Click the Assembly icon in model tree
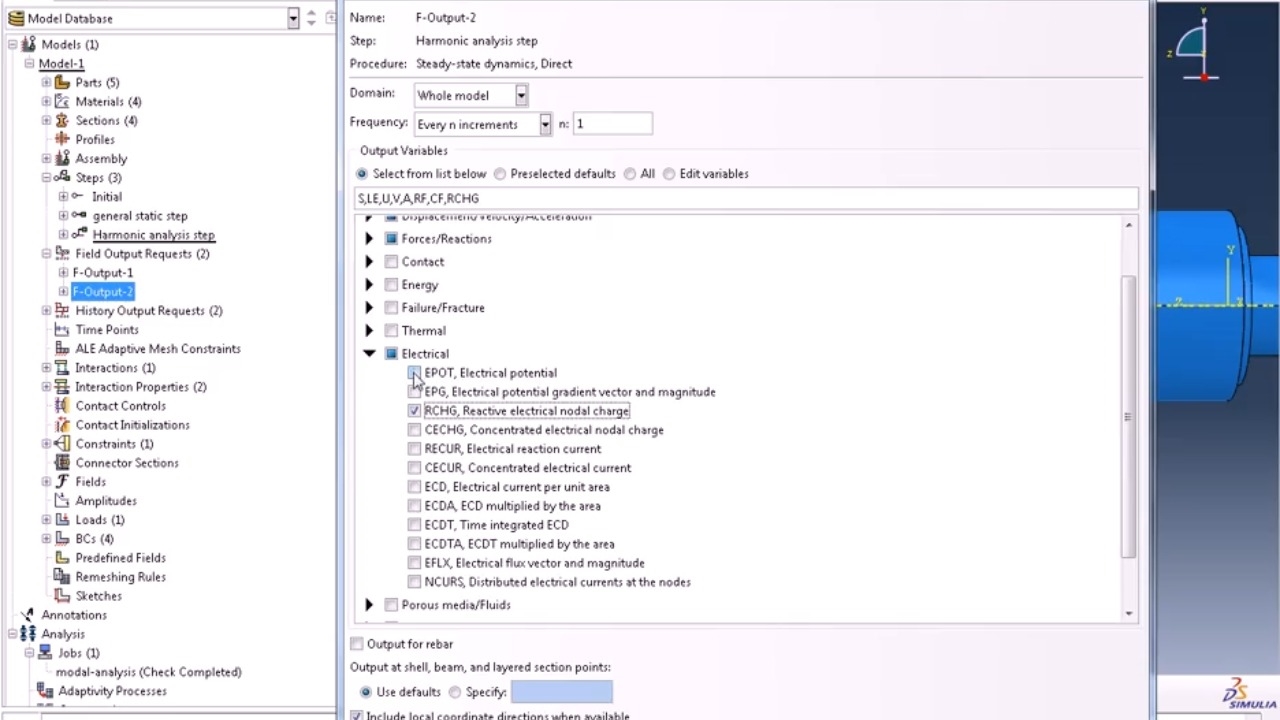This screenshot has width=1280, height=720. [62, 159]
